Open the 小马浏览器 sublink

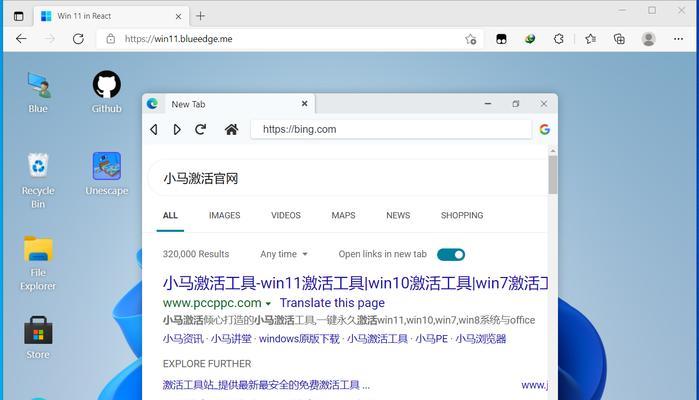tap(481, 339)
